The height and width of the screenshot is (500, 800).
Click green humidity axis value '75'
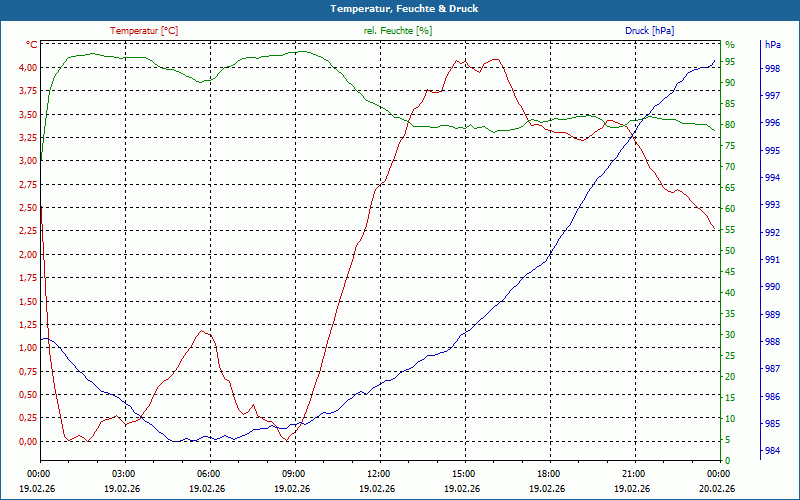pyautogui.click(x=730, y=146)
